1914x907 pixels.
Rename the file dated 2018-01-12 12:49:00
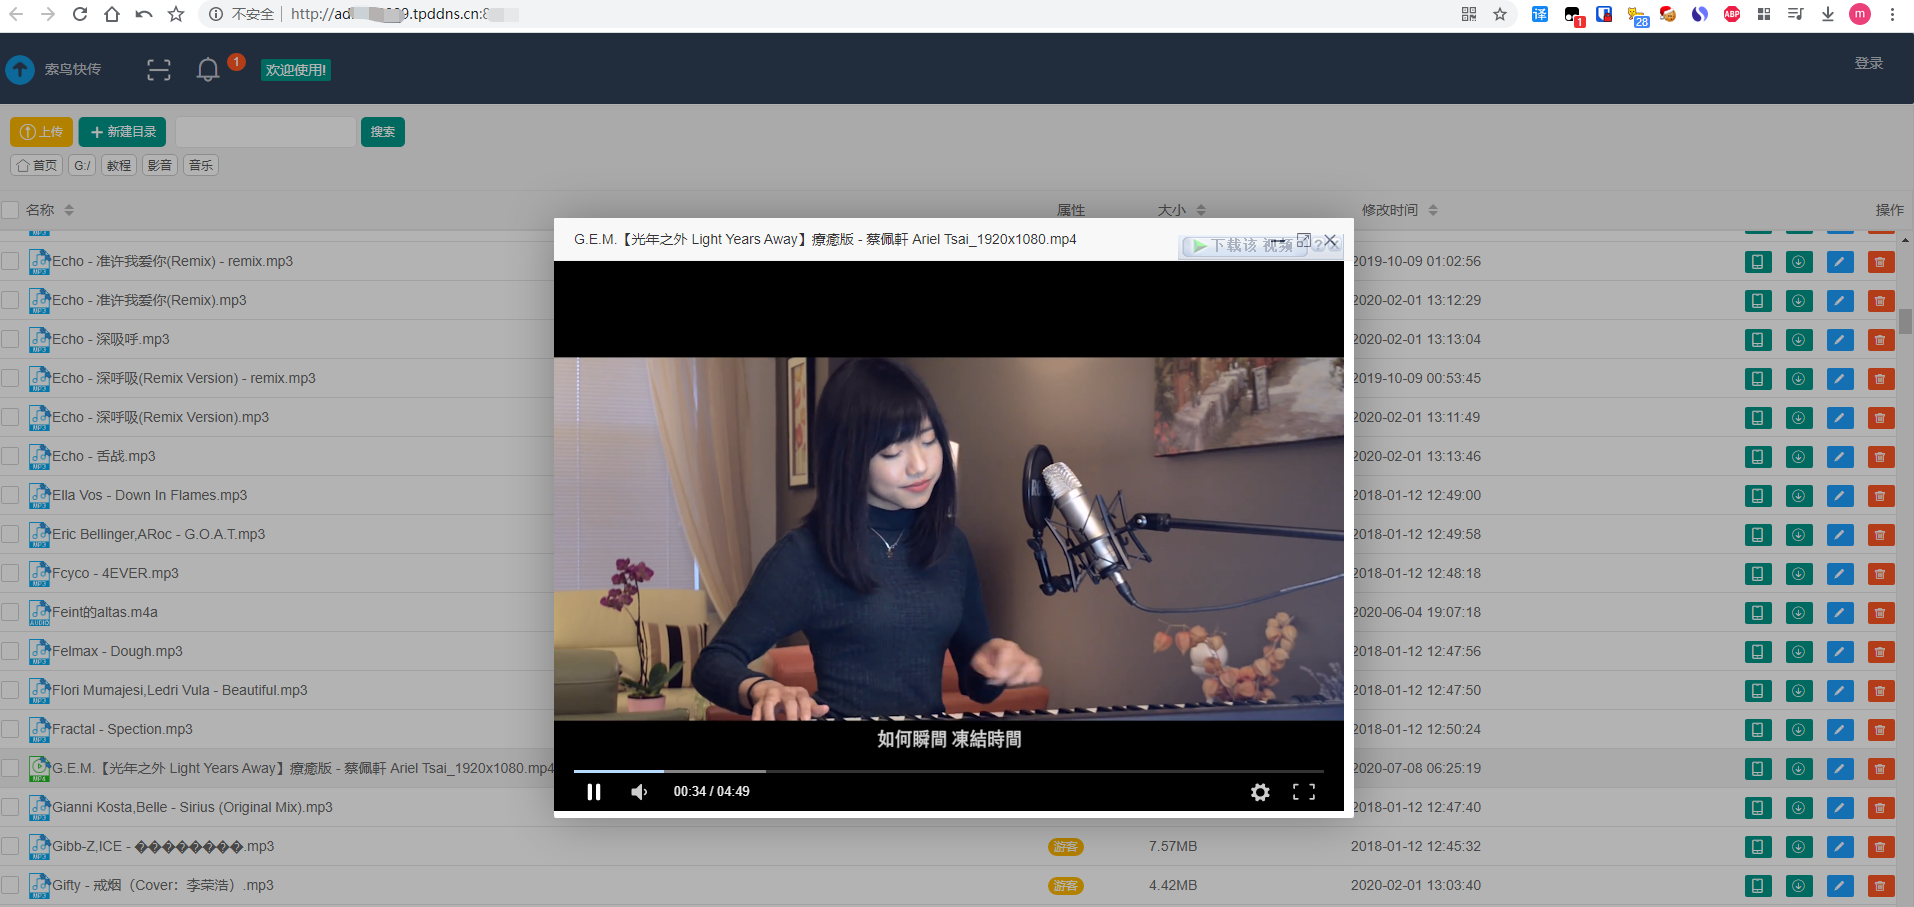pos(1840,496)
